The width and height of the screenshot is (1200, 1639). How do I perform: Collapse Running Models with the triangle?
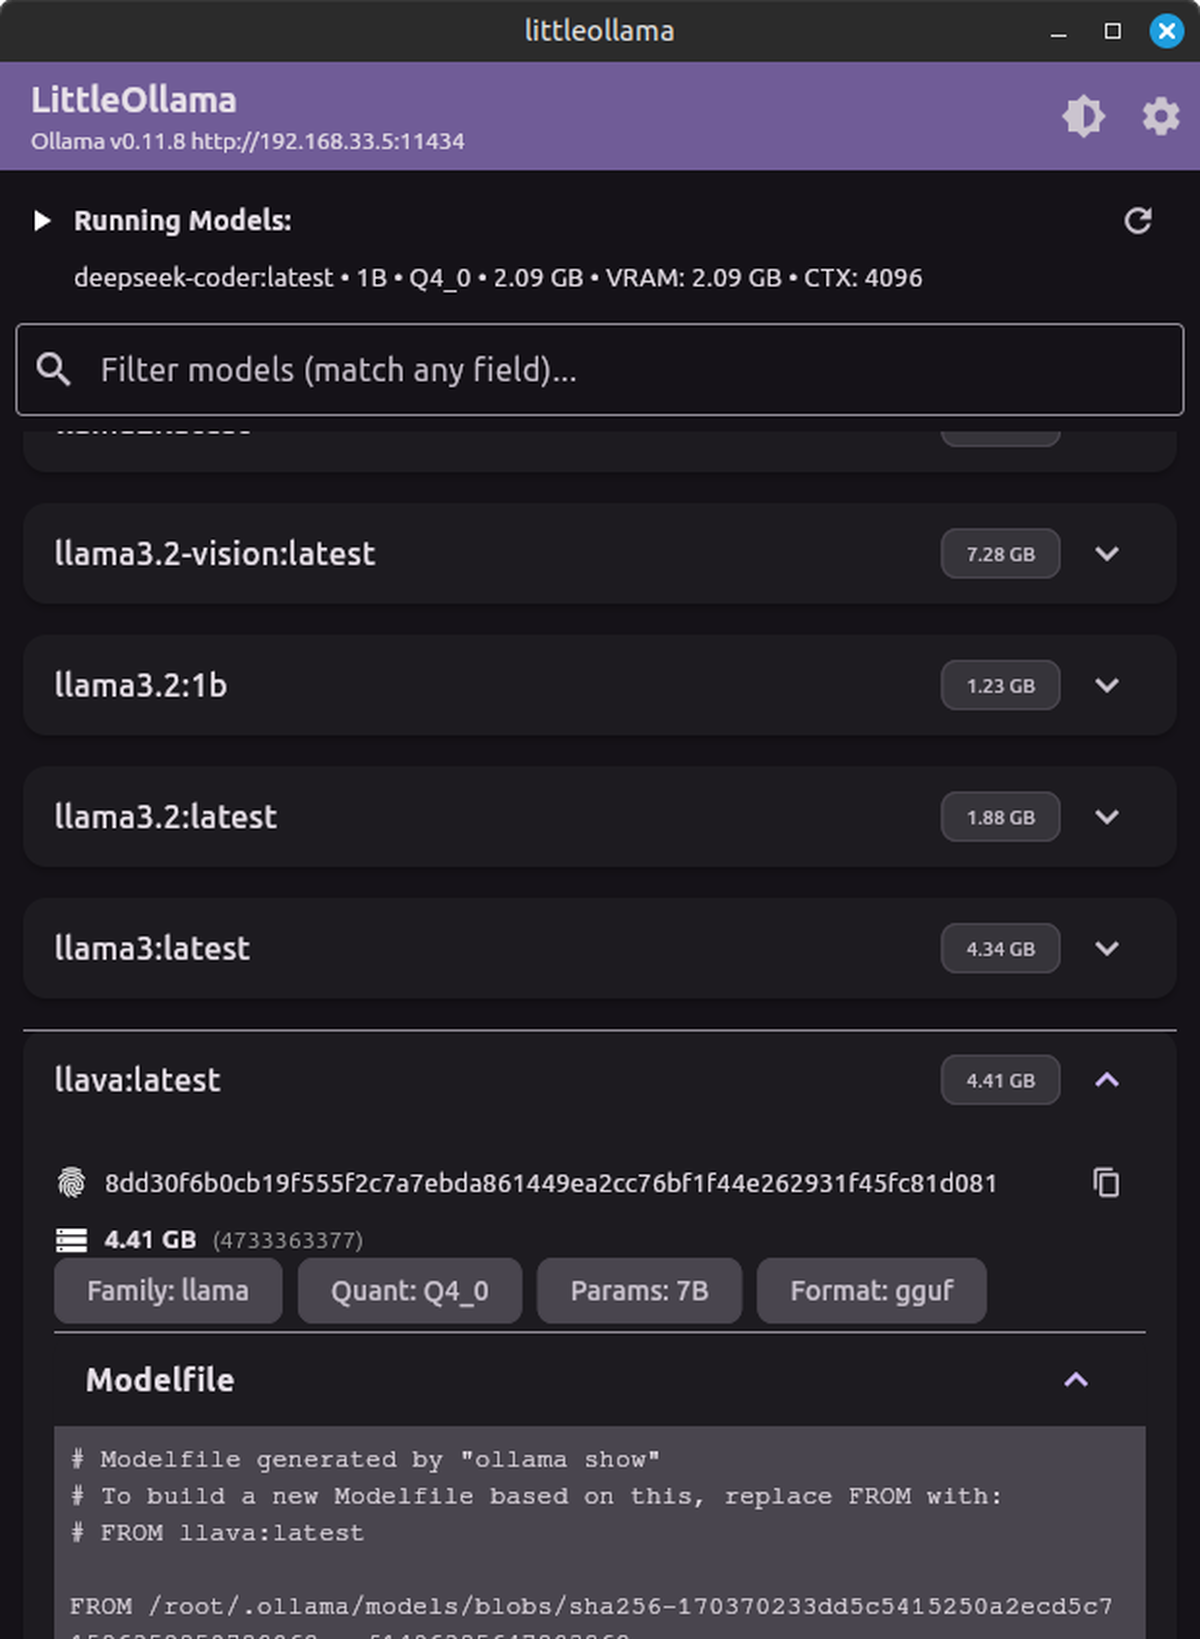tap(42, 221)
